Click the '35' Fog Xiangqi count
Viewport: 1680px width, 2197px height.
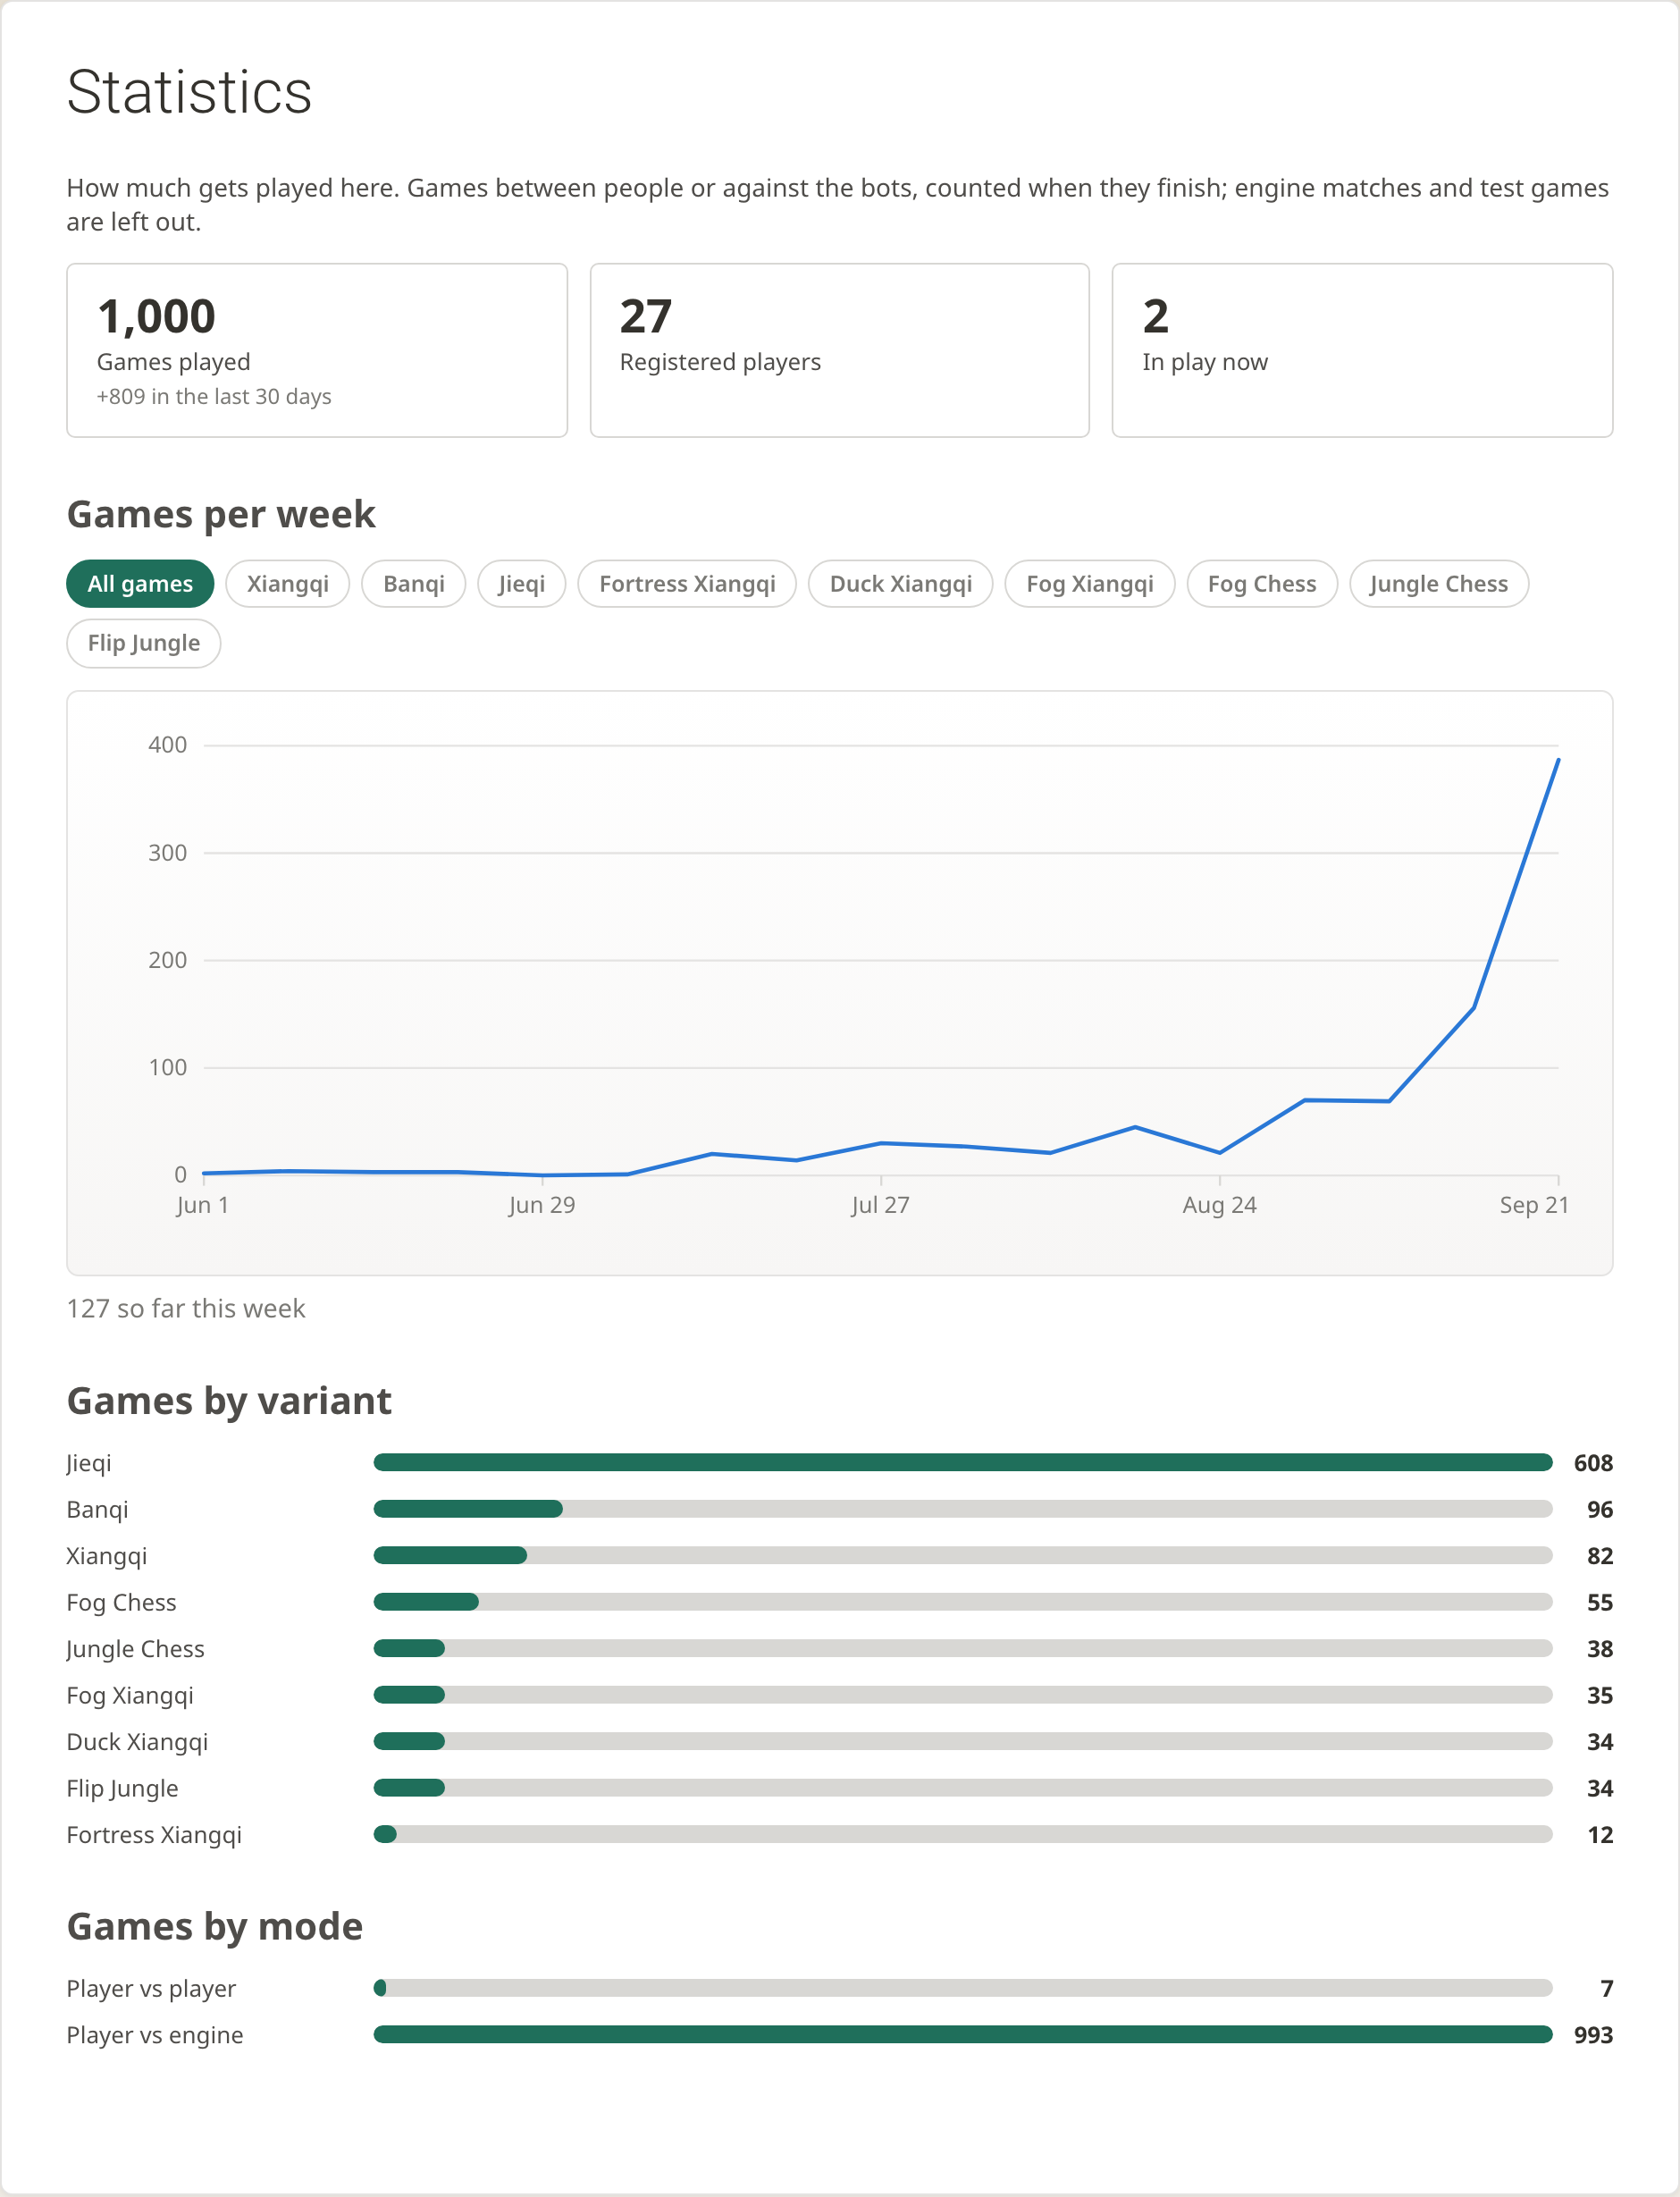click(1600, 1695)
